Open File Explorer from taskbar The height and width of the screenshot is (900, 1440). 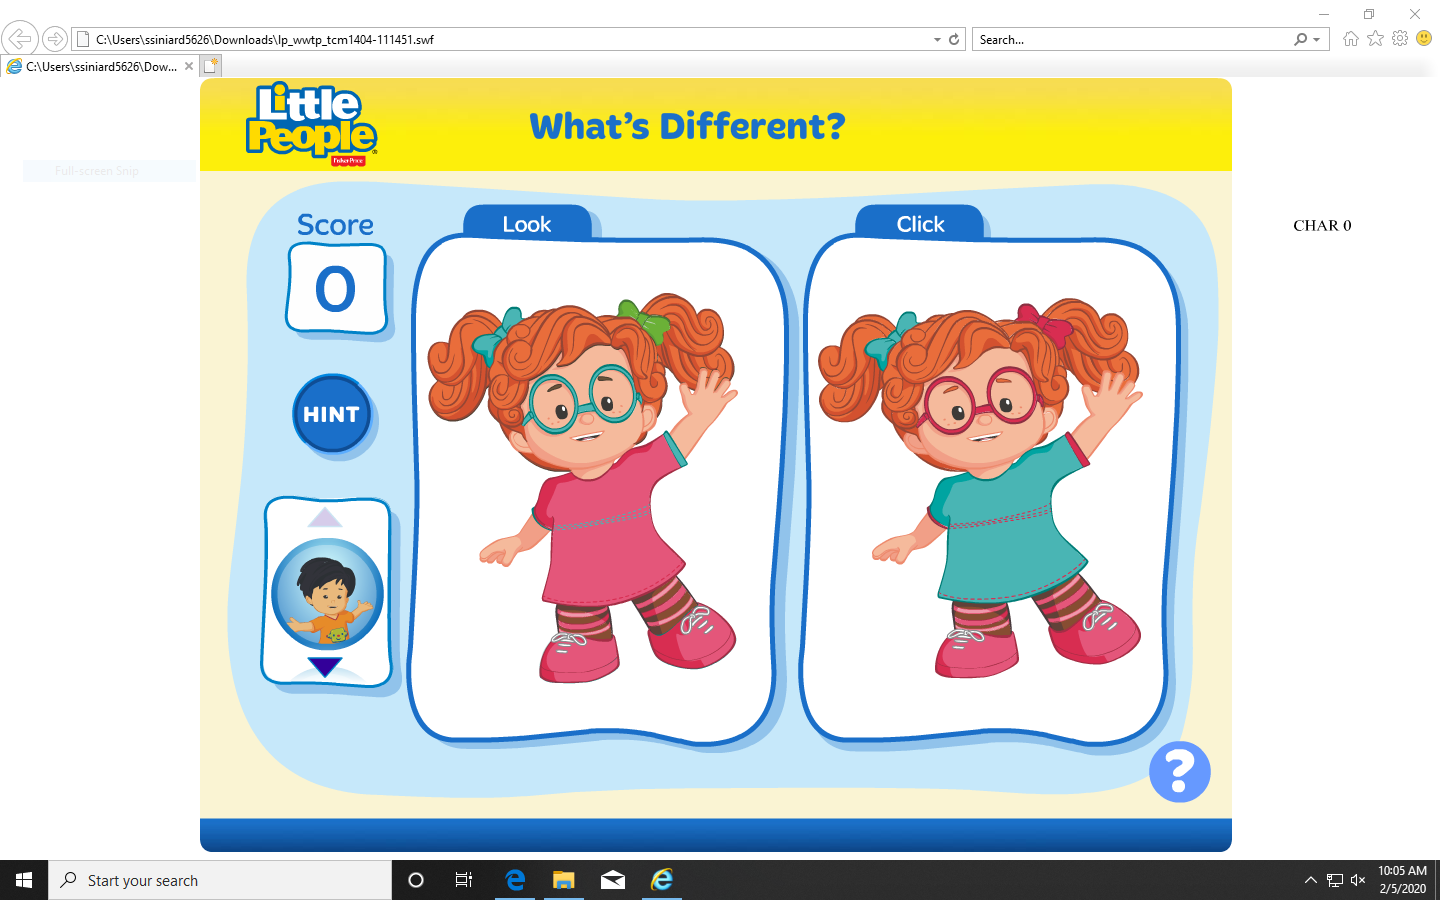(564, 880)
